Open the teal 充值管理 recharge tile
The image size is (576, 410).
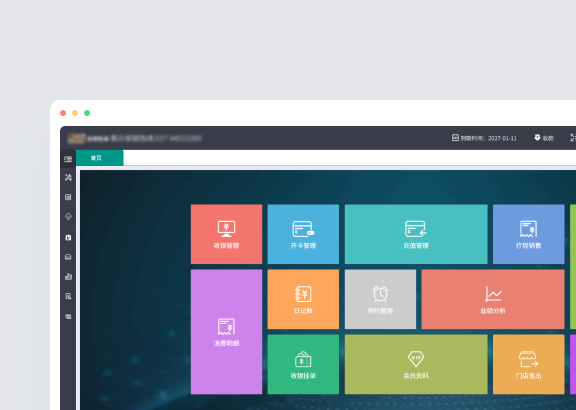click(x=416, y=234)
